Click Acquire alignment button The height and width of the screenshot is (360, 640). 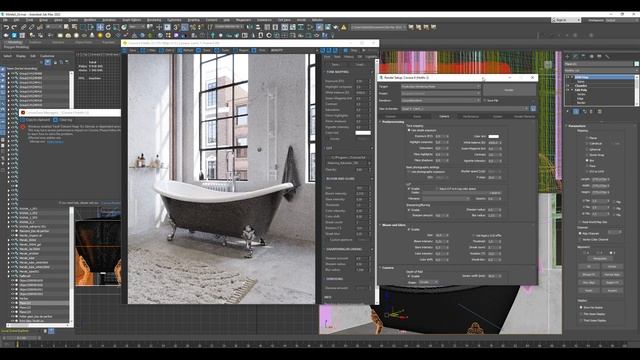click(x=612, y=290)
